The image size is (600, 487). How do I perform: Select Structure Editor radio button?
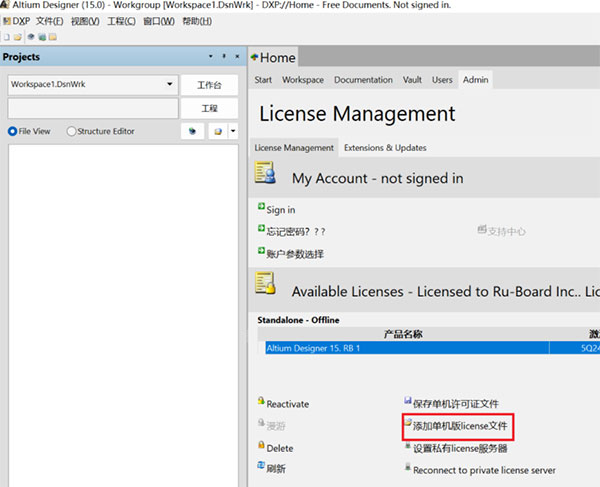coord(71,131)
